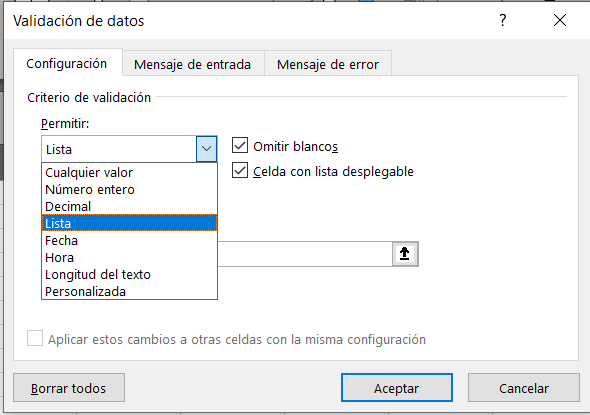Select the Hora option

(x=129, y=258)
